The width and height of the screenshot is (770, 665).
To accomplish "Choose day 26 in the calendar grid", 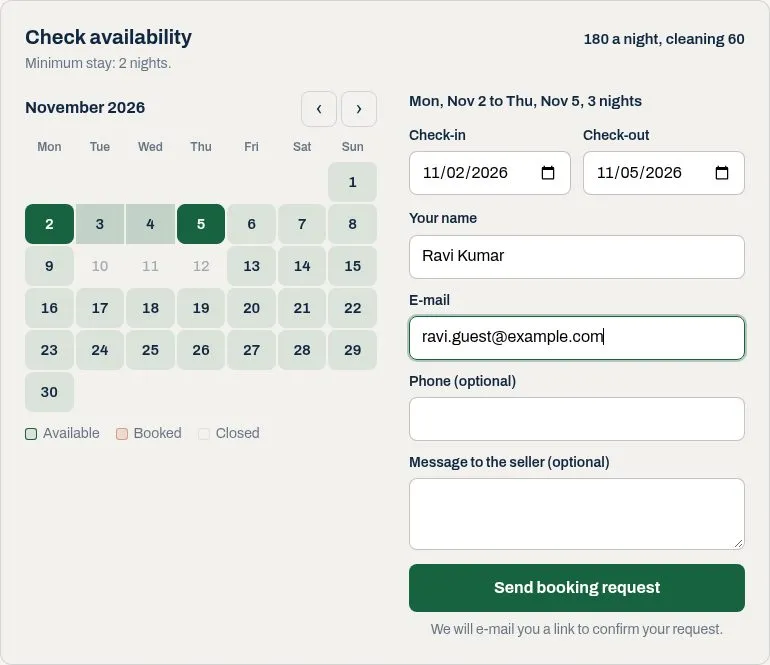I will [x=201, y=350].
